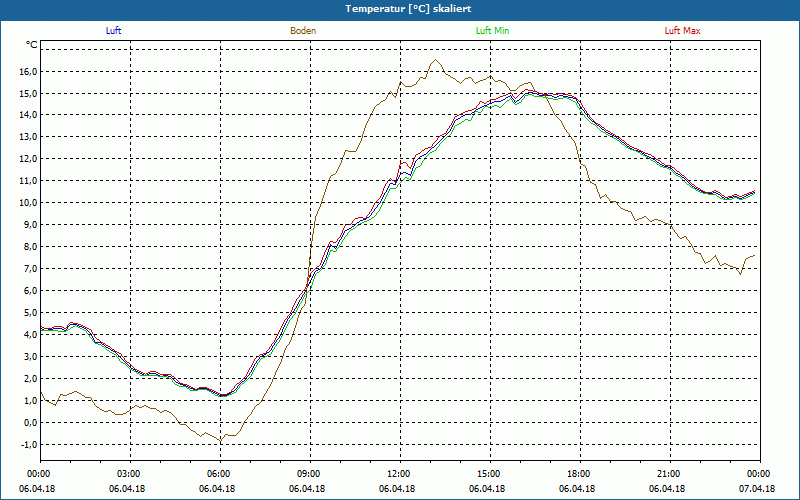Click the '4,0' y-axis value

click(x=31, y=335)
